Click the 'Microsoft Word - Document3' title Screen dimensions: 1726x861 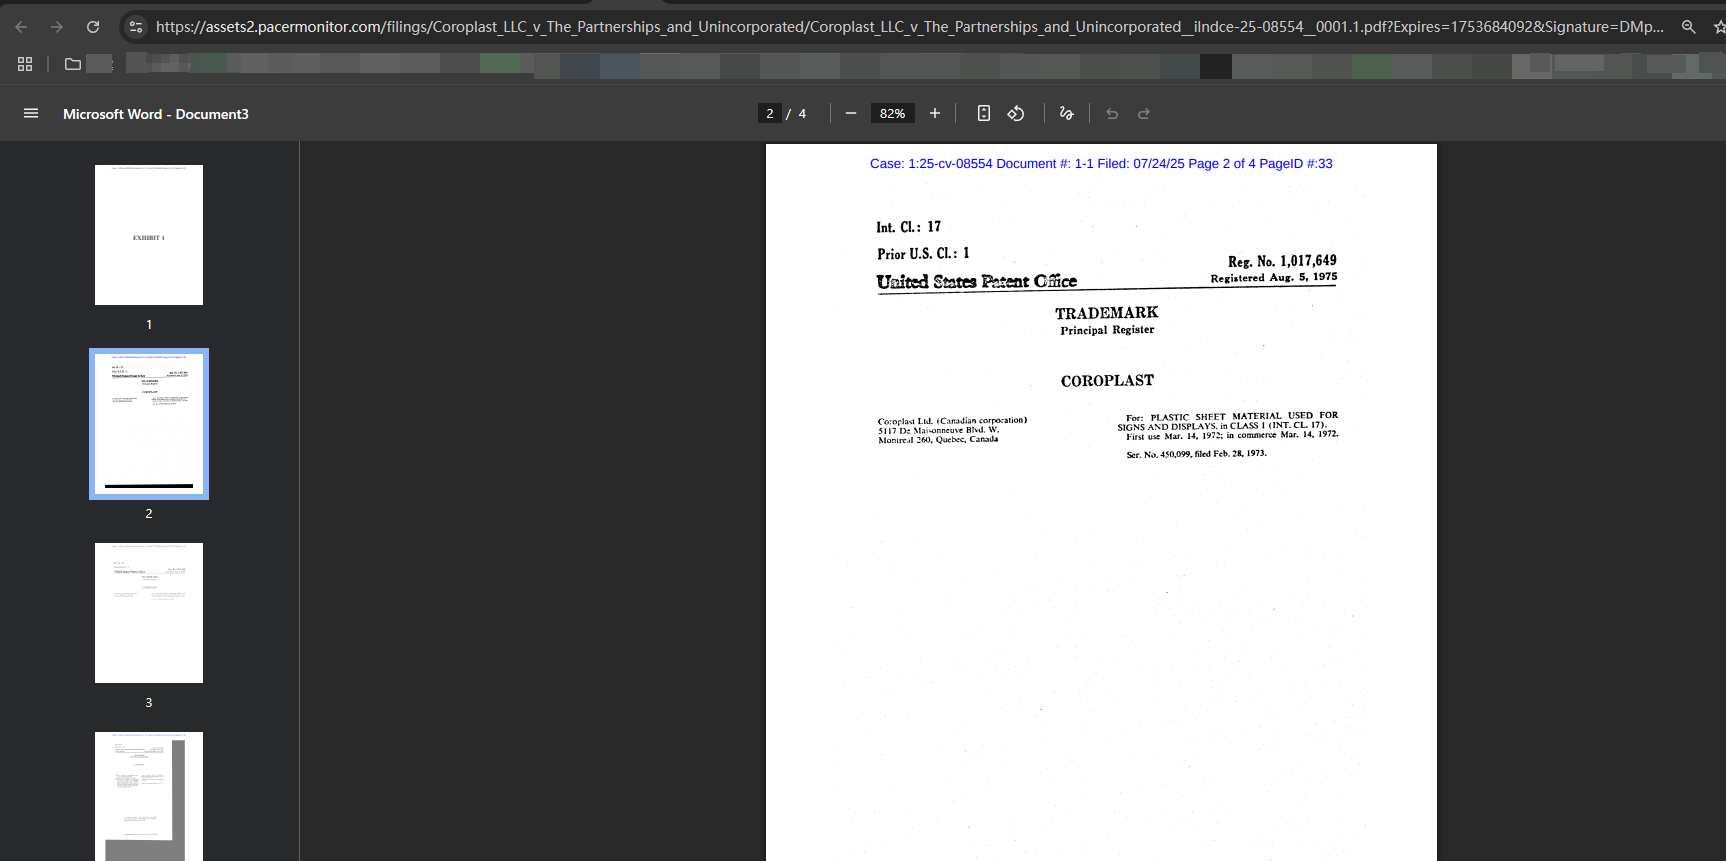(x=156, y=114)
